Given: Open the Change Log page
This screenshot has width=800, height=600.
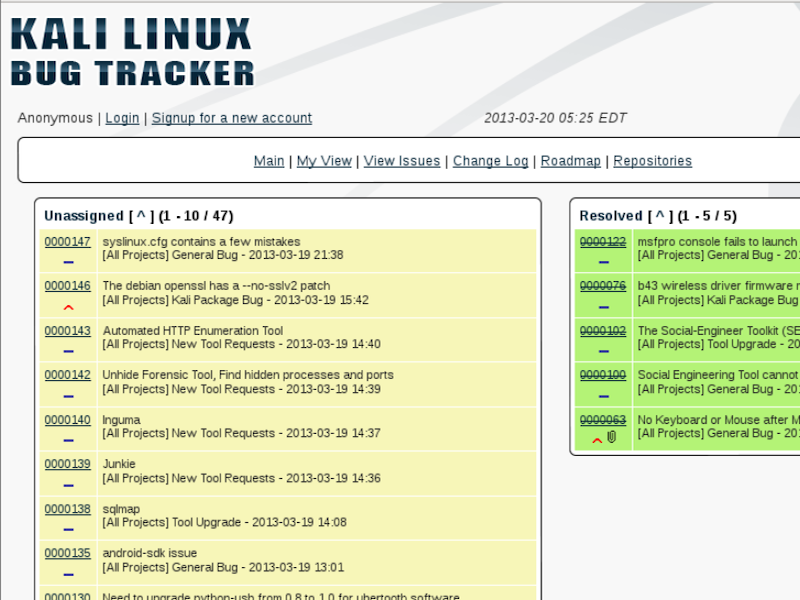Looking at the screenshot, I should (x=490, y=161).
